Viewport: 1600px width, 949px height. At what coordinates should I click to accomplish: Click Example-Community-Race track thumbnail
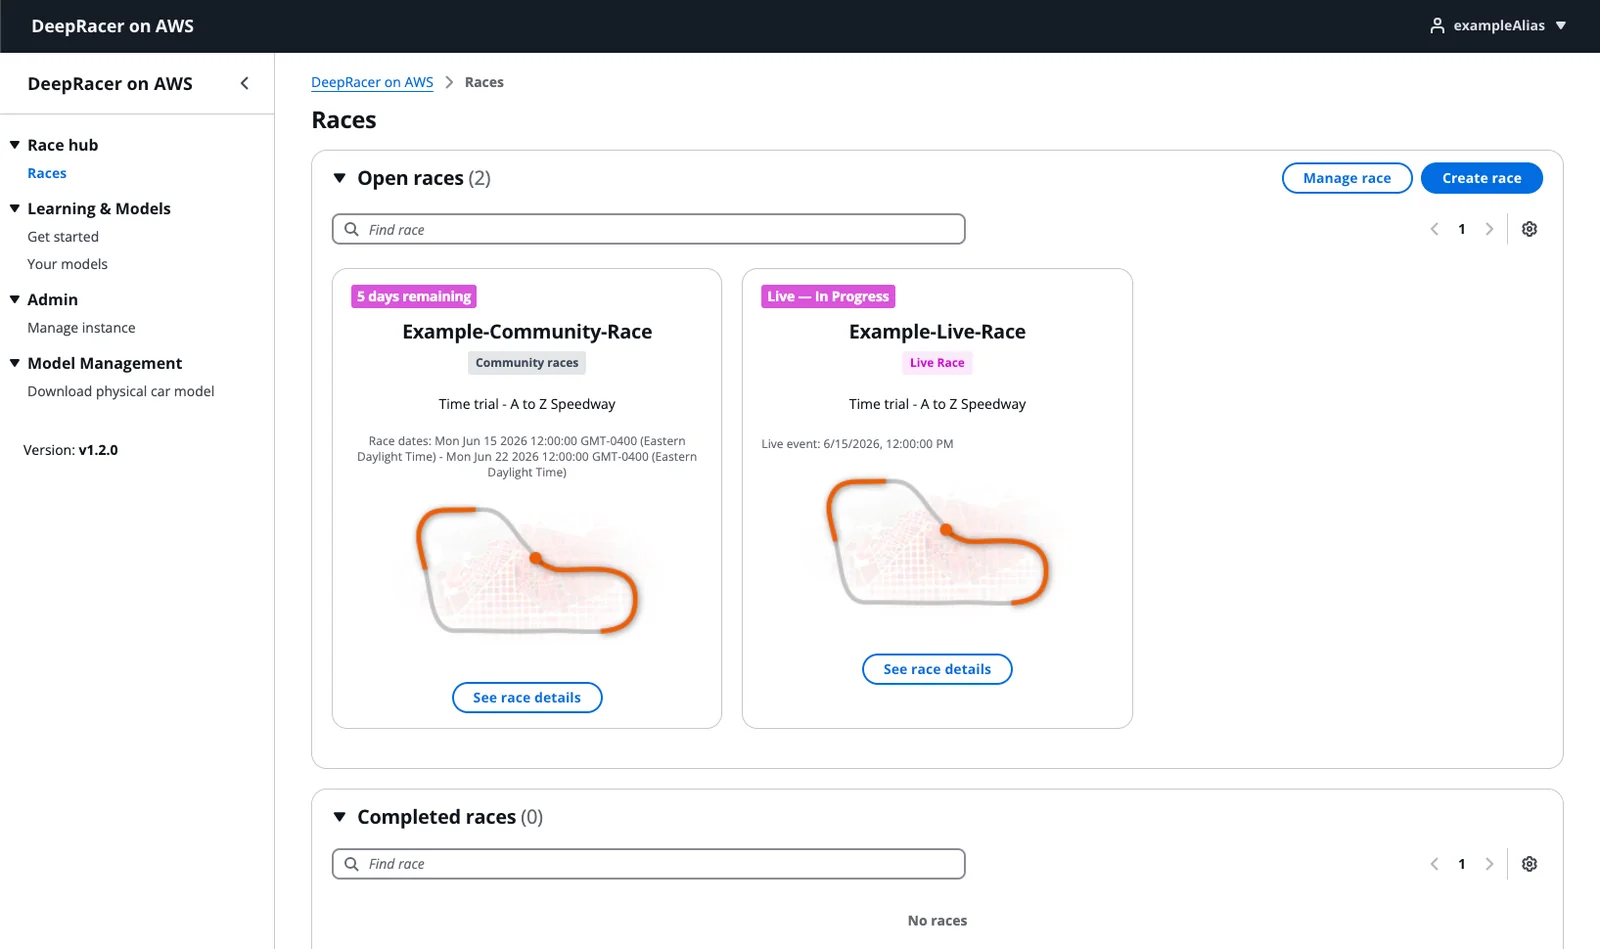click(x=527, y=571)
